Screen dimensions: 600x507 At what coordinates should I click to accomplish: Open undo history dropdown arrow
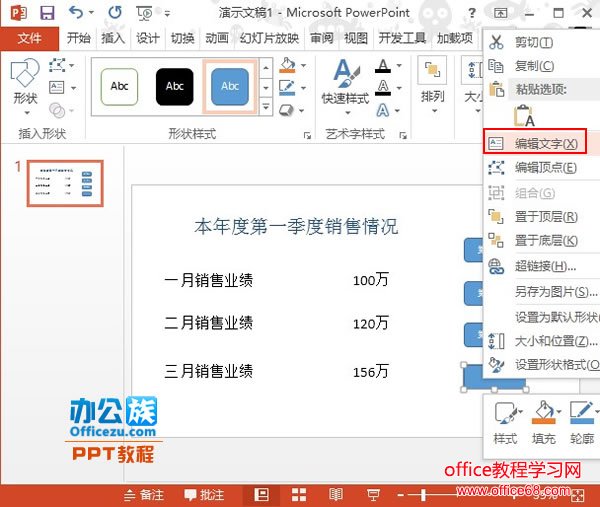(91, 13)
